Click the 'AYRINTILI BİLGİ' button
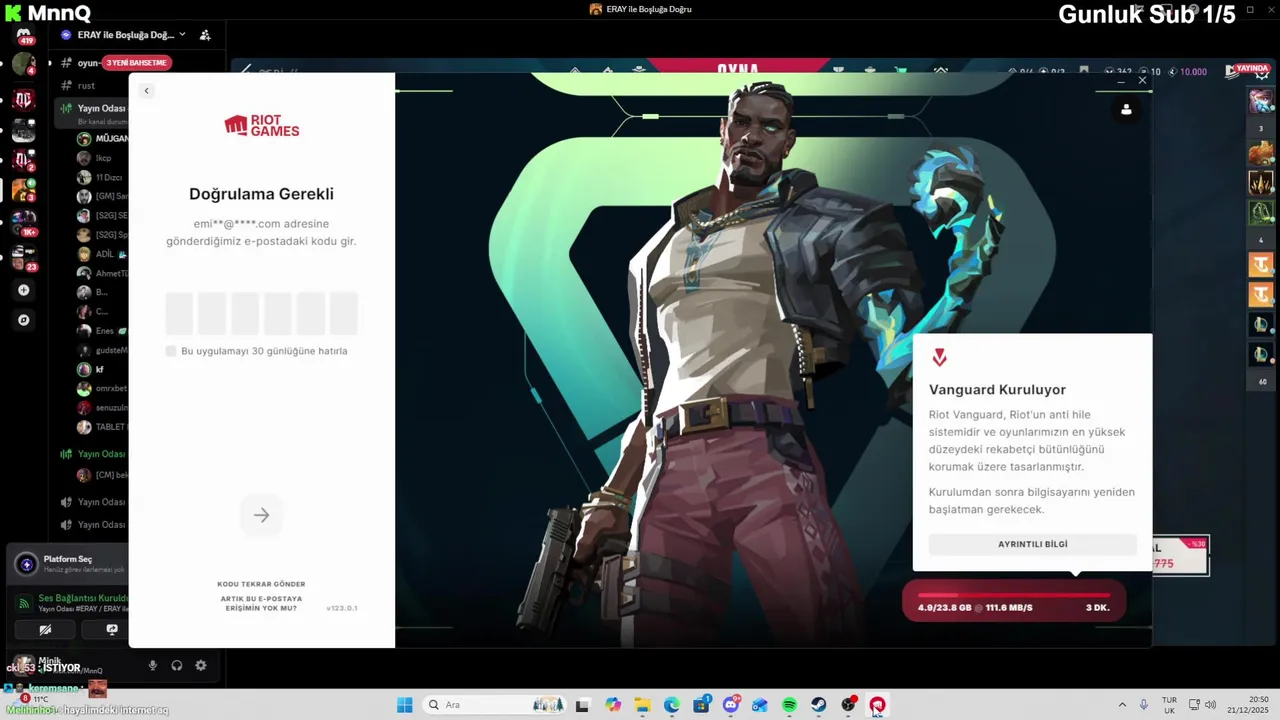Viewport: 1280px width, 720px height. click(x=1033, y=544)
